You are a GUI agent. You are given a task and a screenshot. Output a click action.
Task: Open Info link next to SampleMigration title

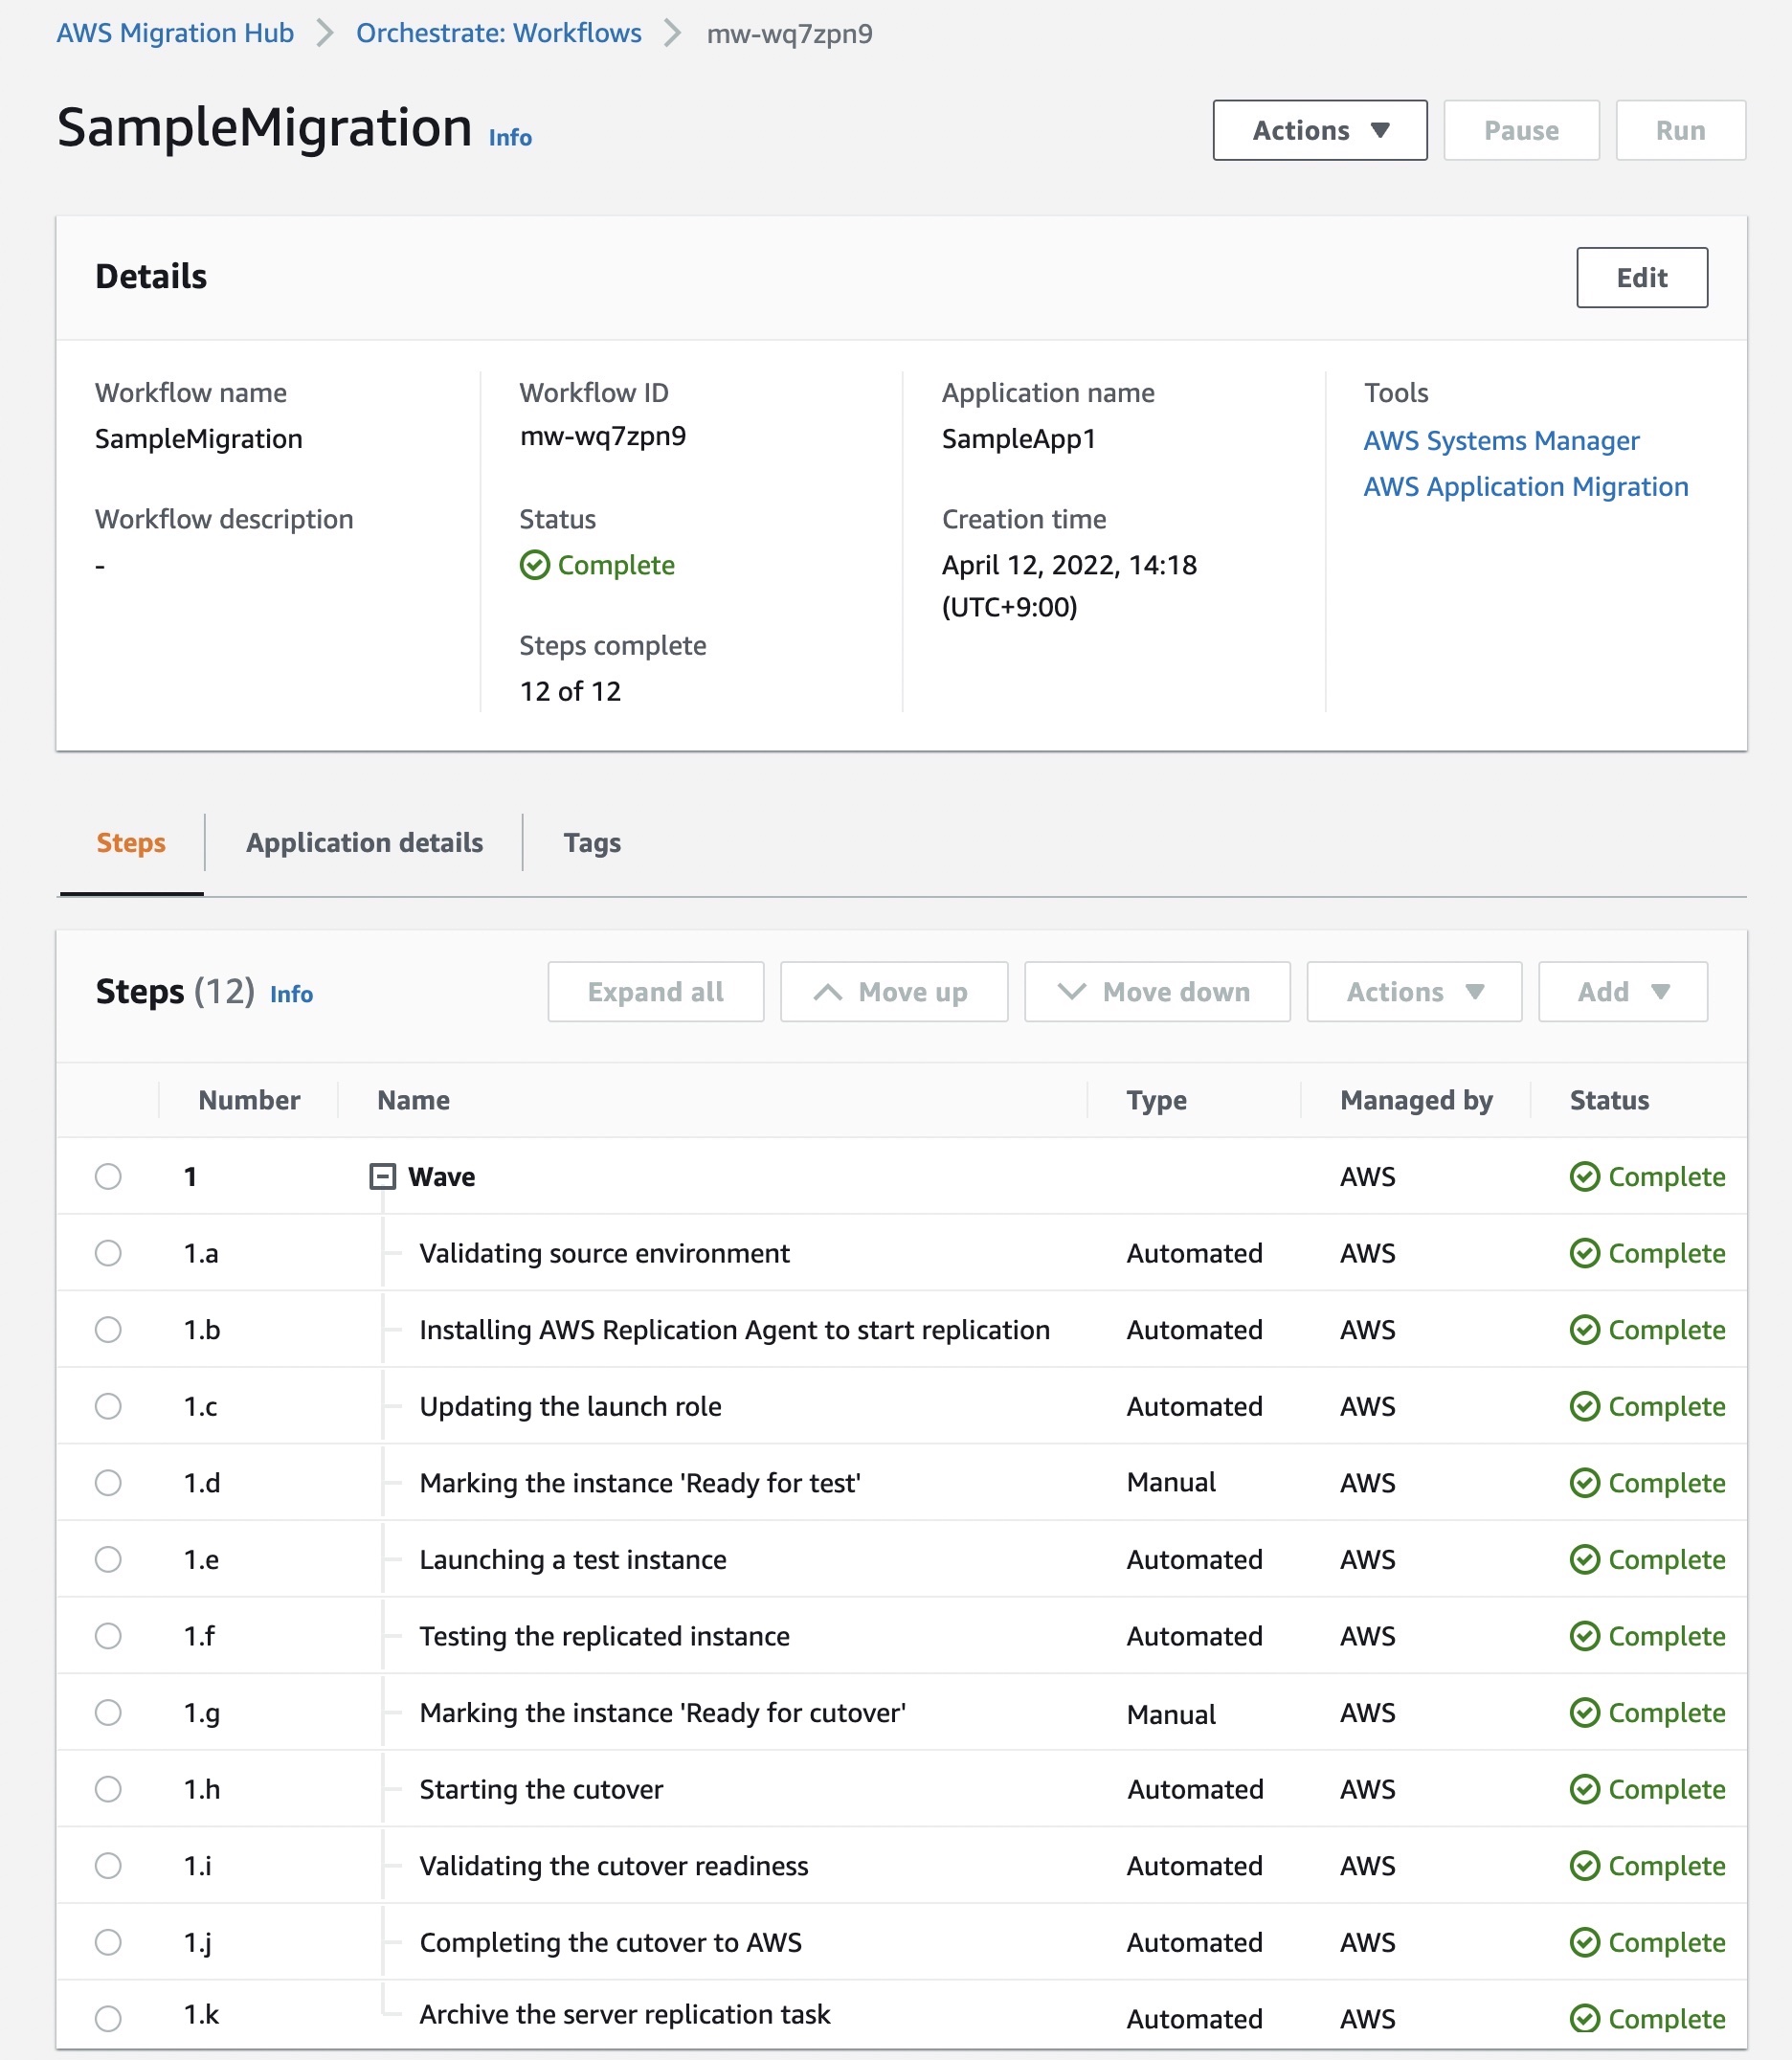coord(510,137)
